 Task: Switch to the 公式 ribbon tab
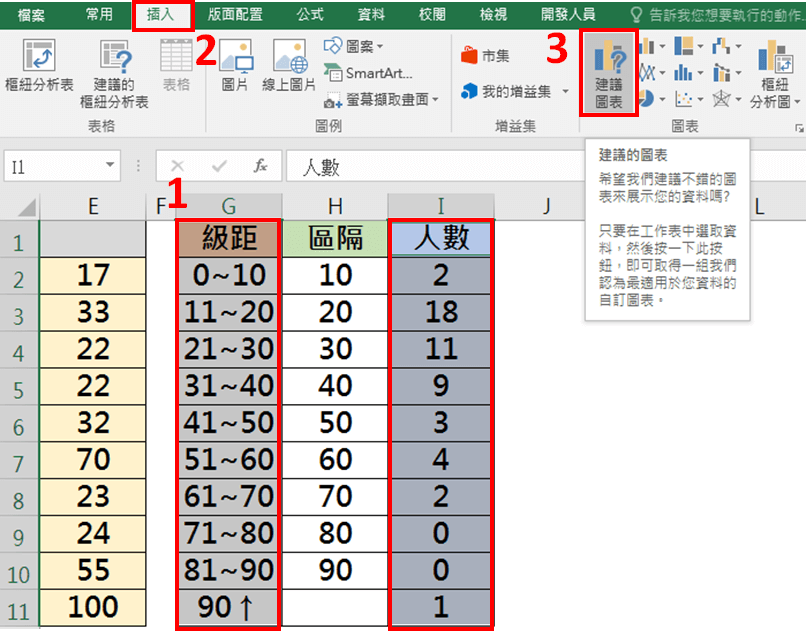coord(310,14)
